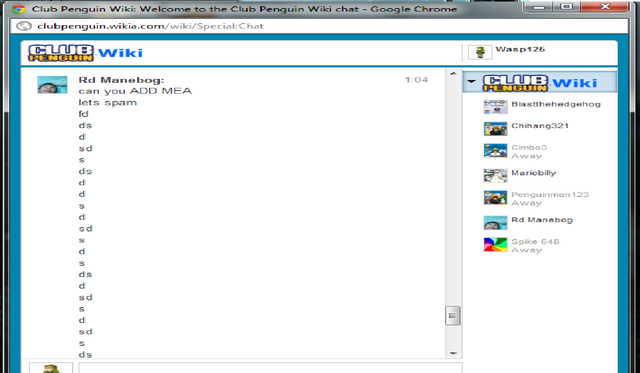Click the address bar URL
The width and height of the screenshot is (640, 373).
point(150,26)
